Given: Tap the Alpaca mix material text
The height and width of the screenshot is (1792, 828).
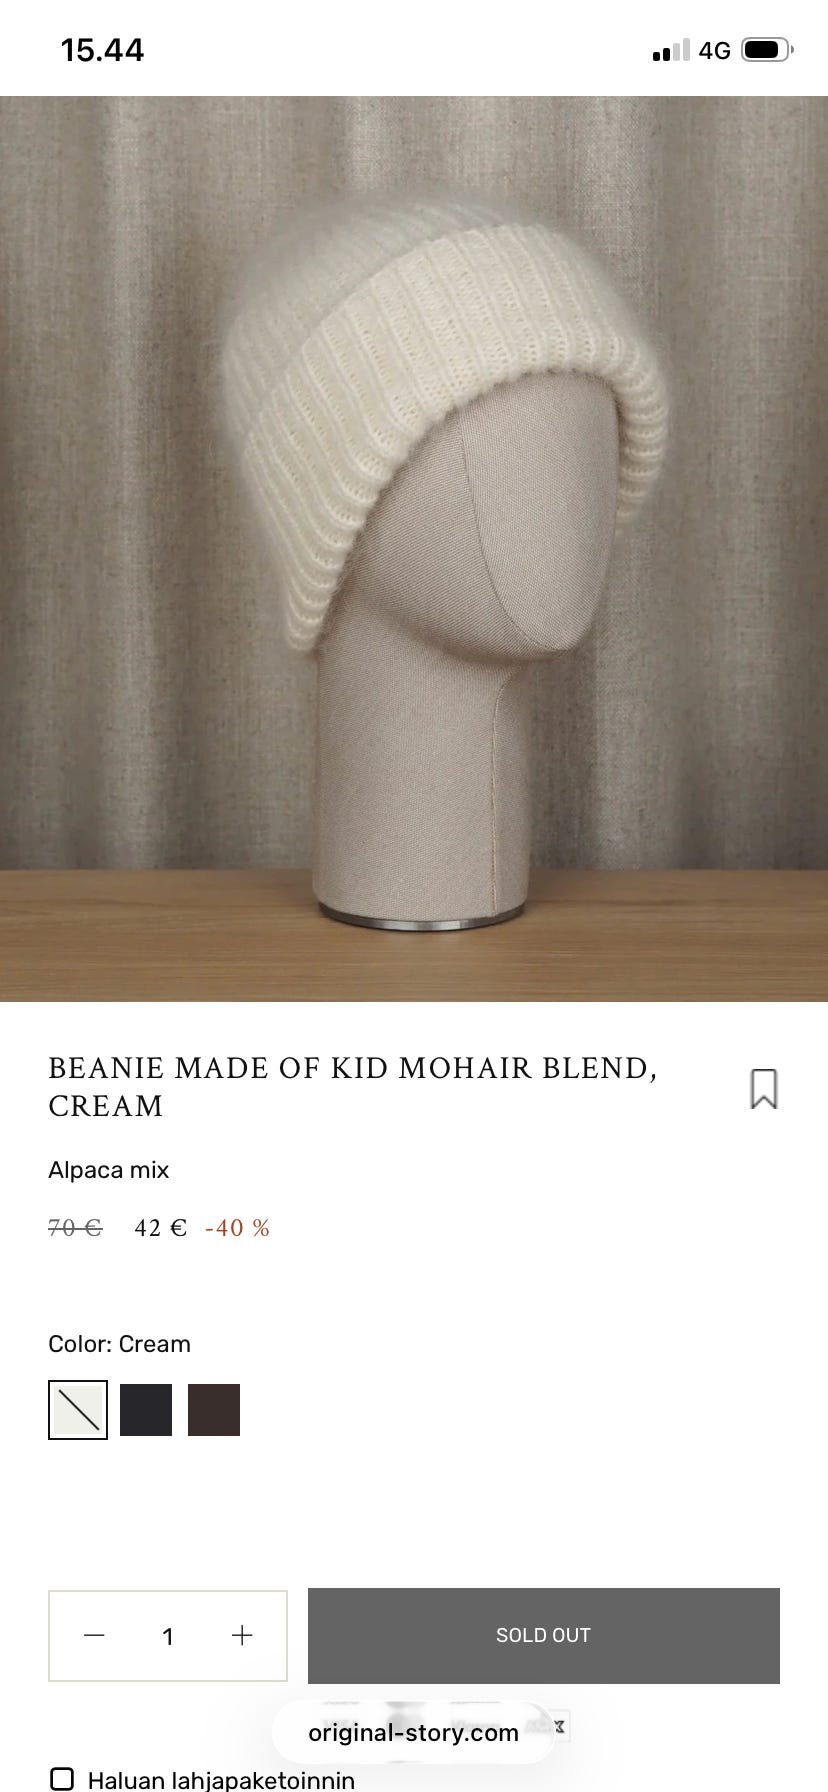Looking at the screenshot, I should click(x=108, y=1170).
